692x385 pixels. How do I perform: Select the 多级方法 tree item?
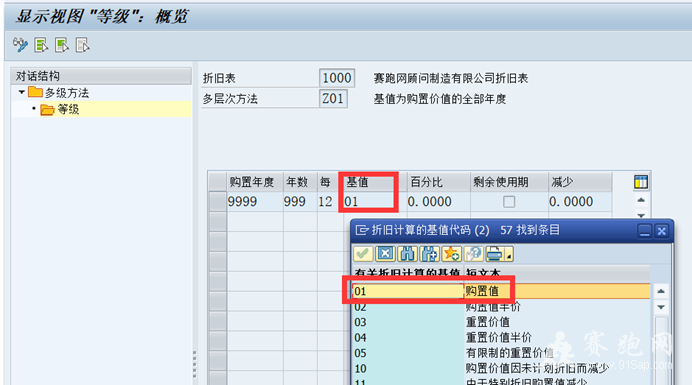67,93
